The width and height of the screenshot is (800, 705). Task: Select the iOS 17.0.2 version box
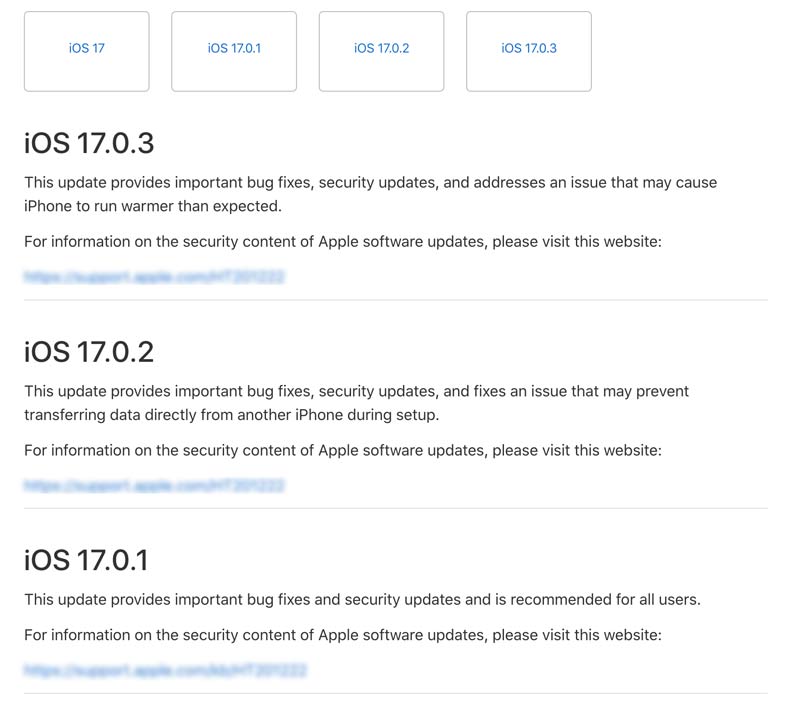(382, 52)
